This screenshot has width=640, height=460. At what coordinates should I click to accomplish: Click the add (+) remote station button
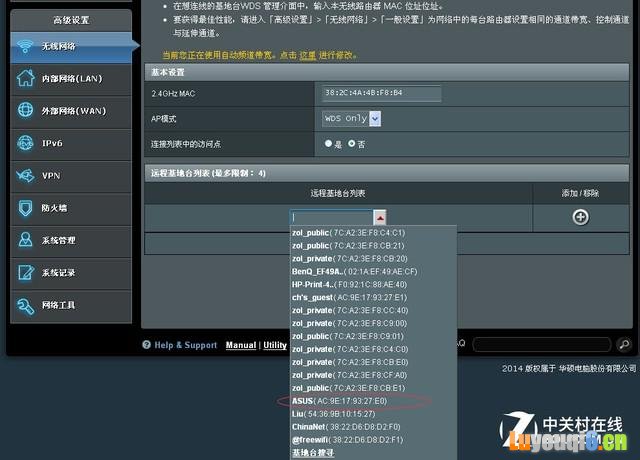point(580,217)
